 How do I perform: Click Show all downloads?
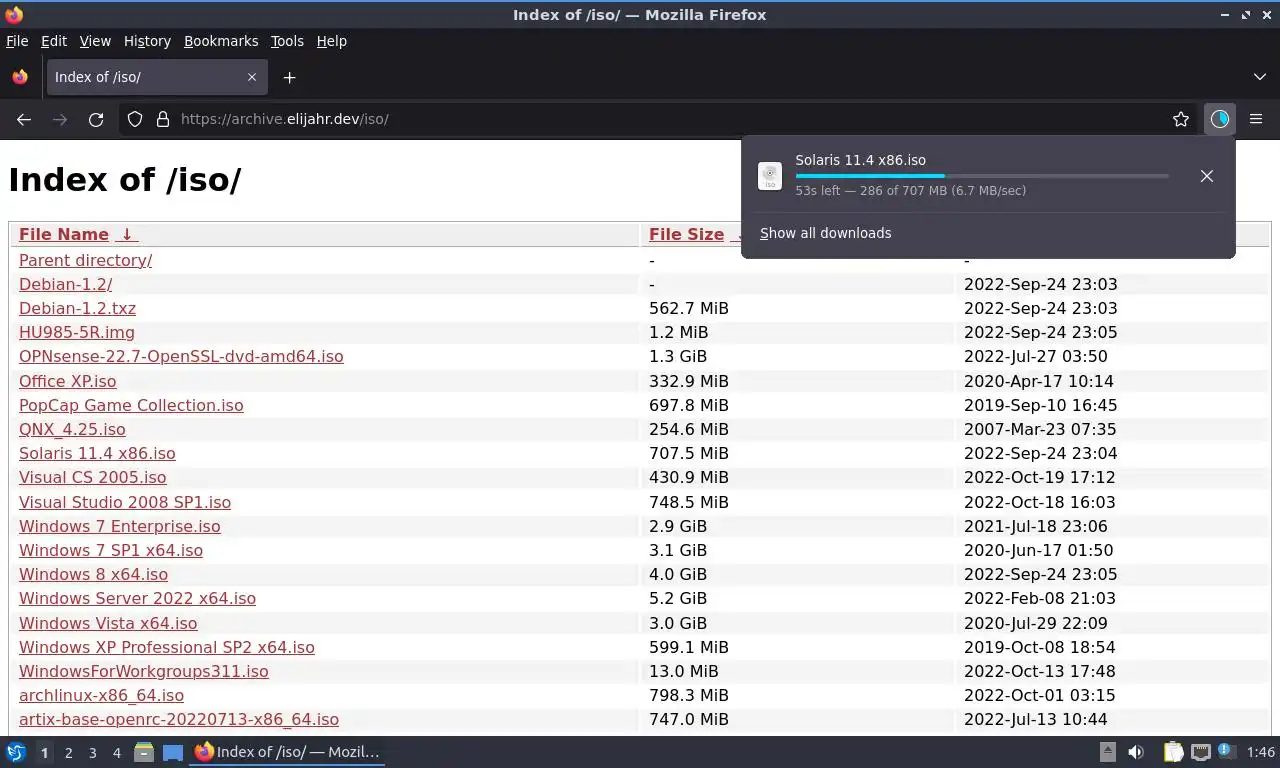(825, 233)
